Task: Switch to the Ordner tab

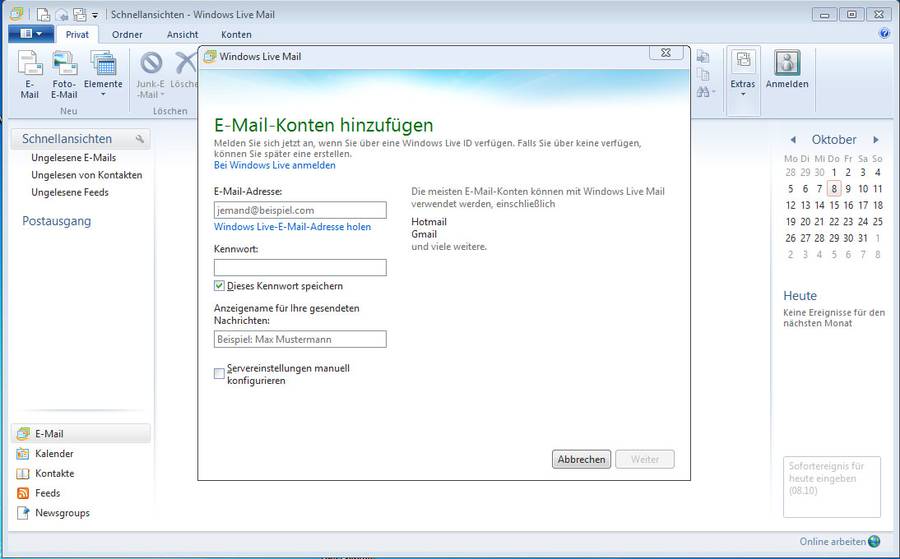Action: tap(127, 34)
